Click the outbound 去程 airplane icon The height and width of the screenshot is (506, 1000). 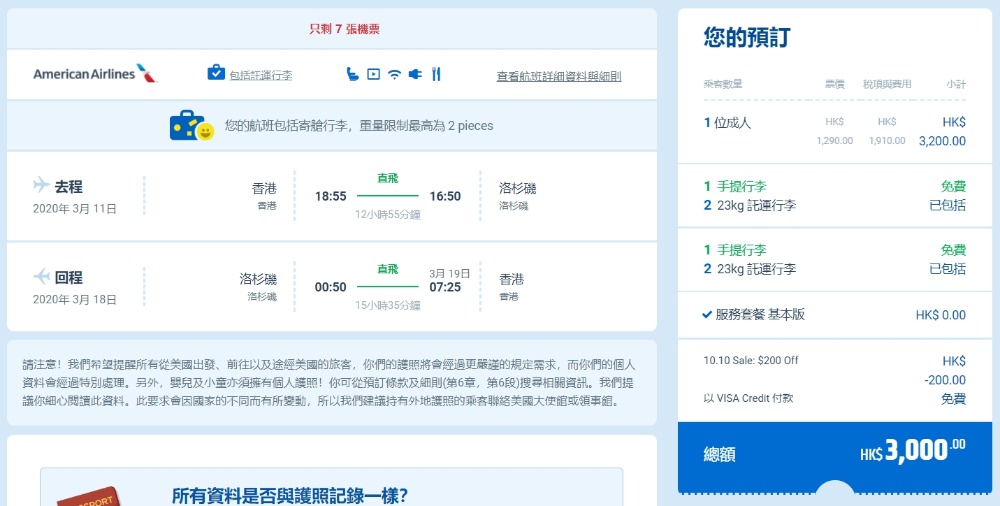(x=42, y=185)
